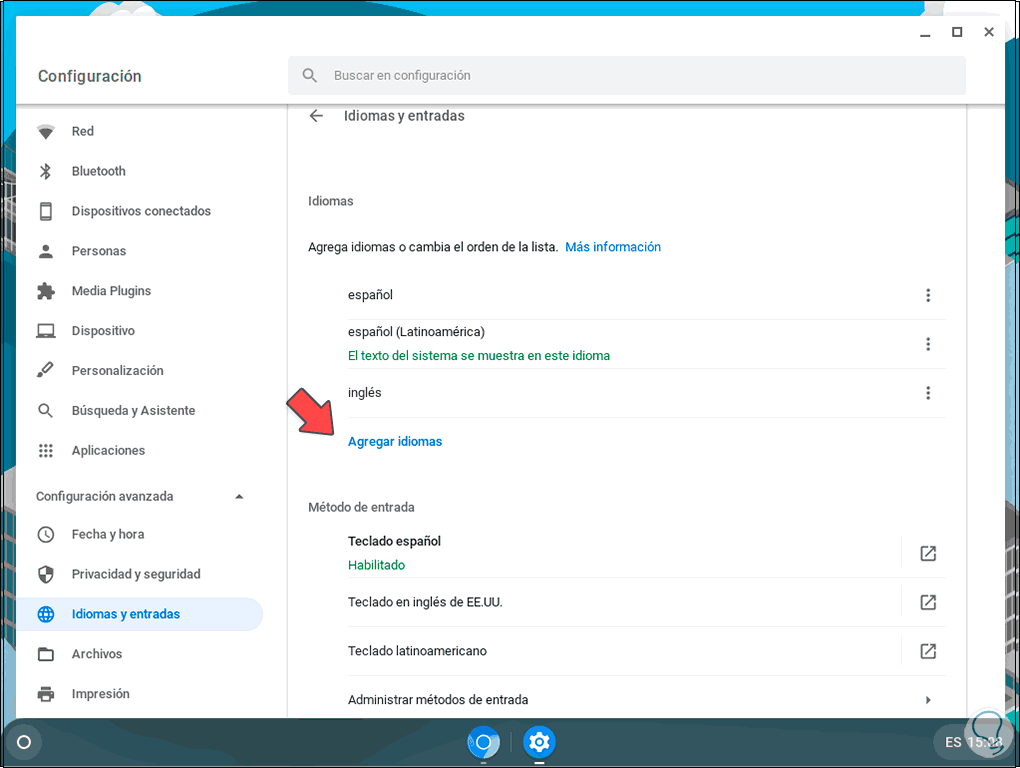The image size is (1020, 768).
Task: Open Teclado español settings external link icon
Action: pos(928,553)
